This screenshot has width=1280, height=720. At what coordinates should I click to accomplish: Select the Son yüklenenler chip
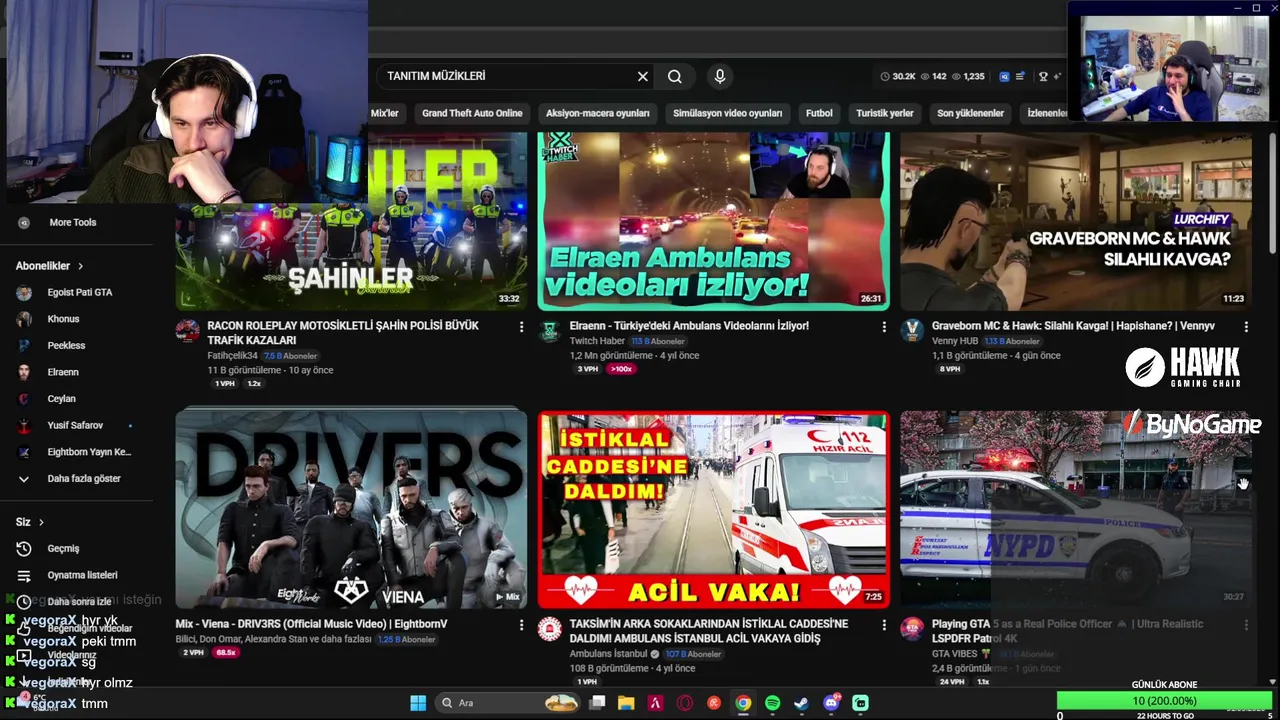pyautogui.click(x=970, y=113)
